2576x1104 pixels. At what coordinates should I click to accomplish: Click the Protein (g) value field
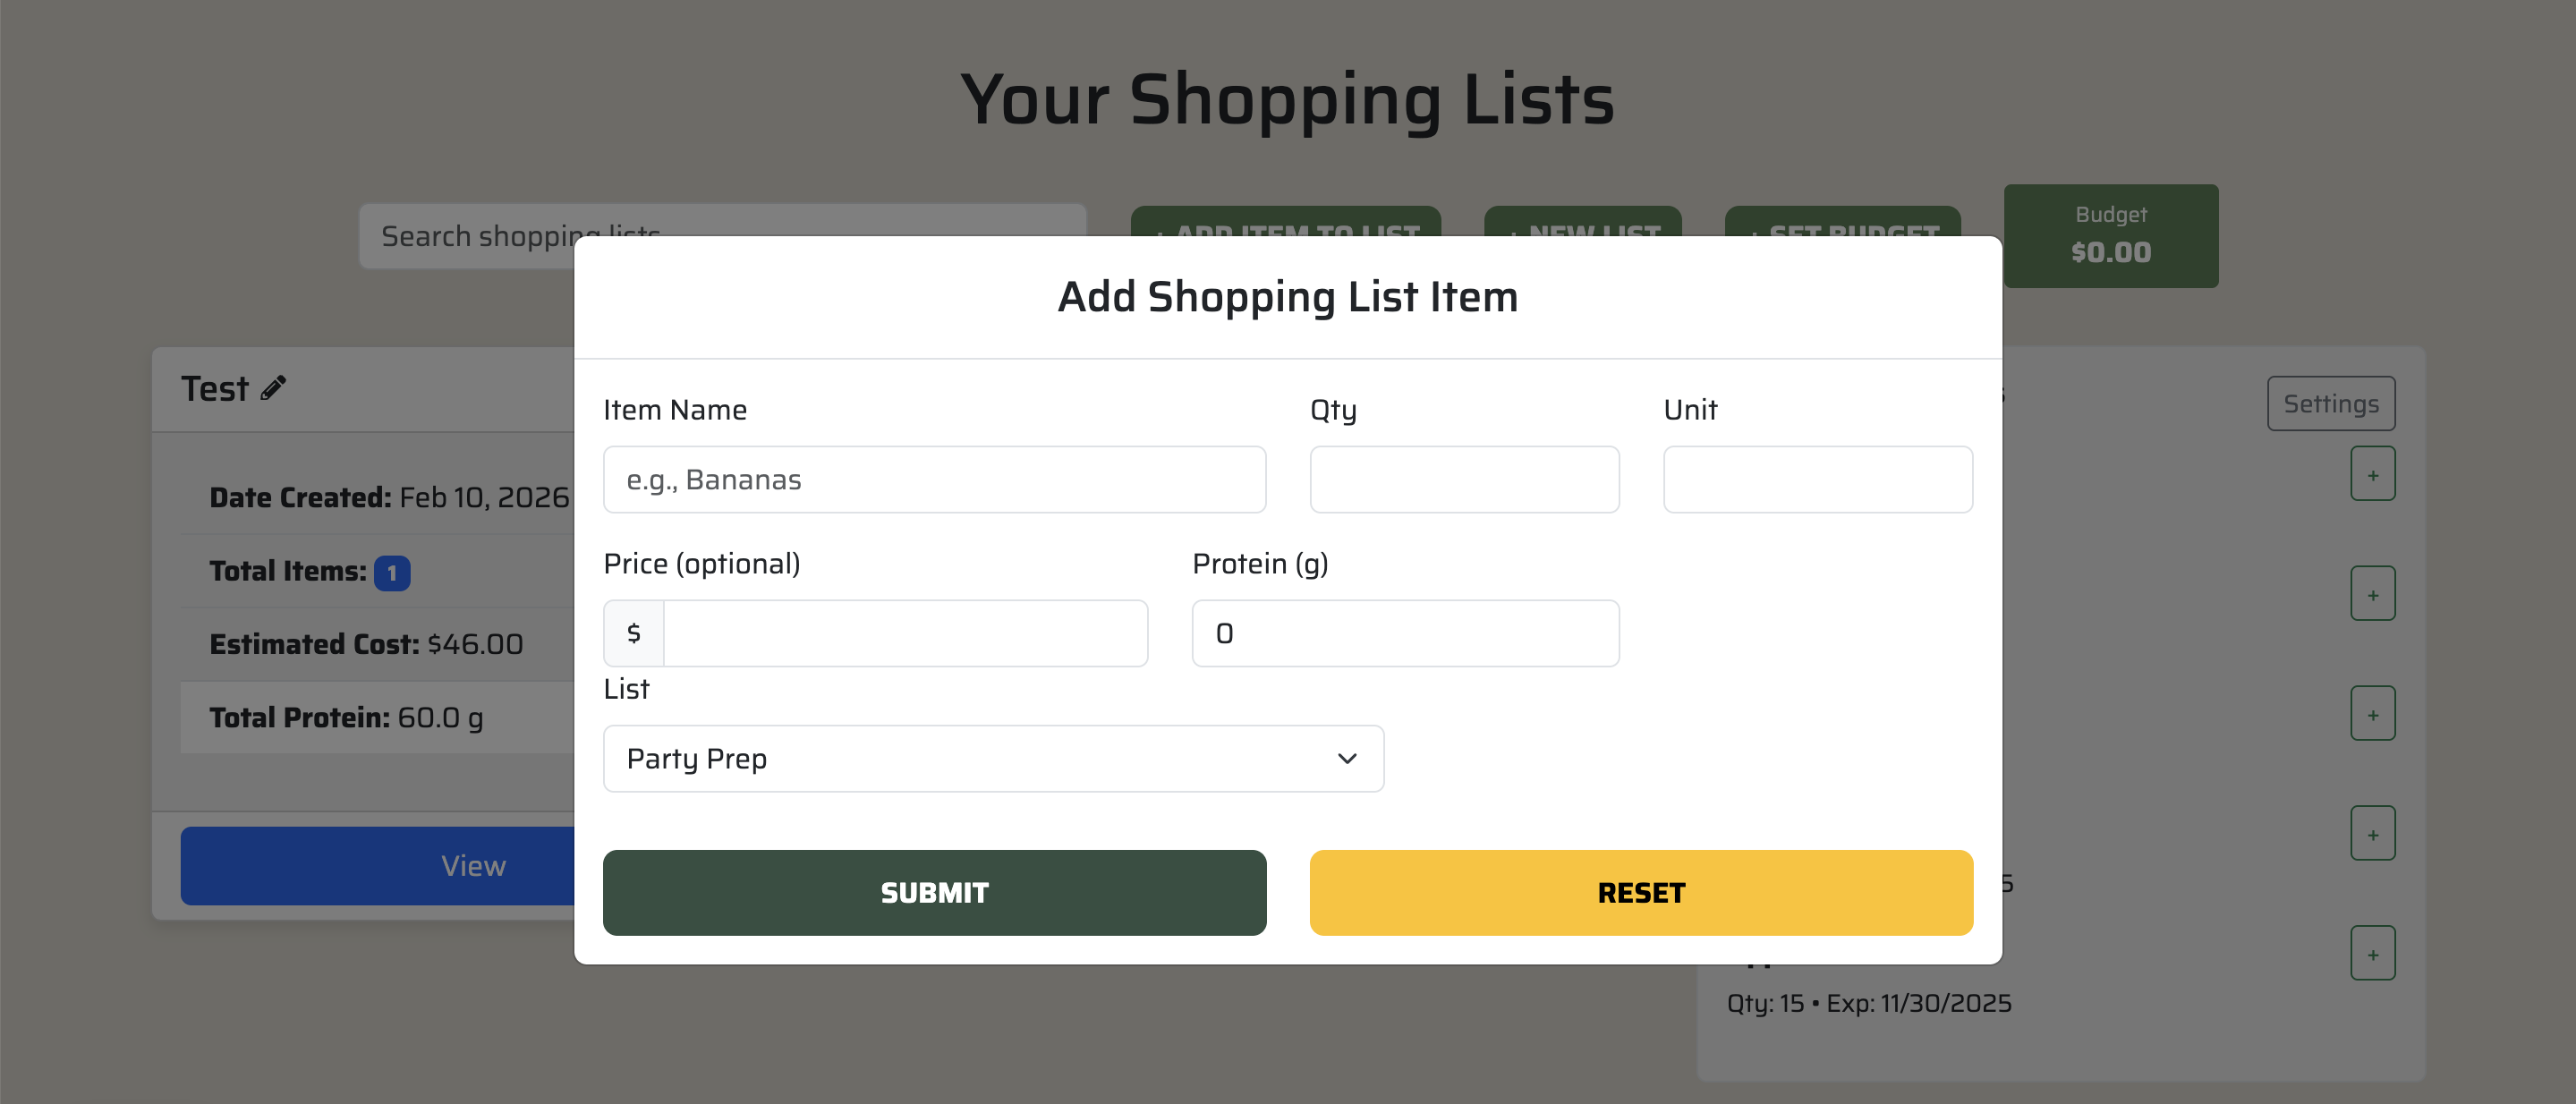coord(1404,632)
